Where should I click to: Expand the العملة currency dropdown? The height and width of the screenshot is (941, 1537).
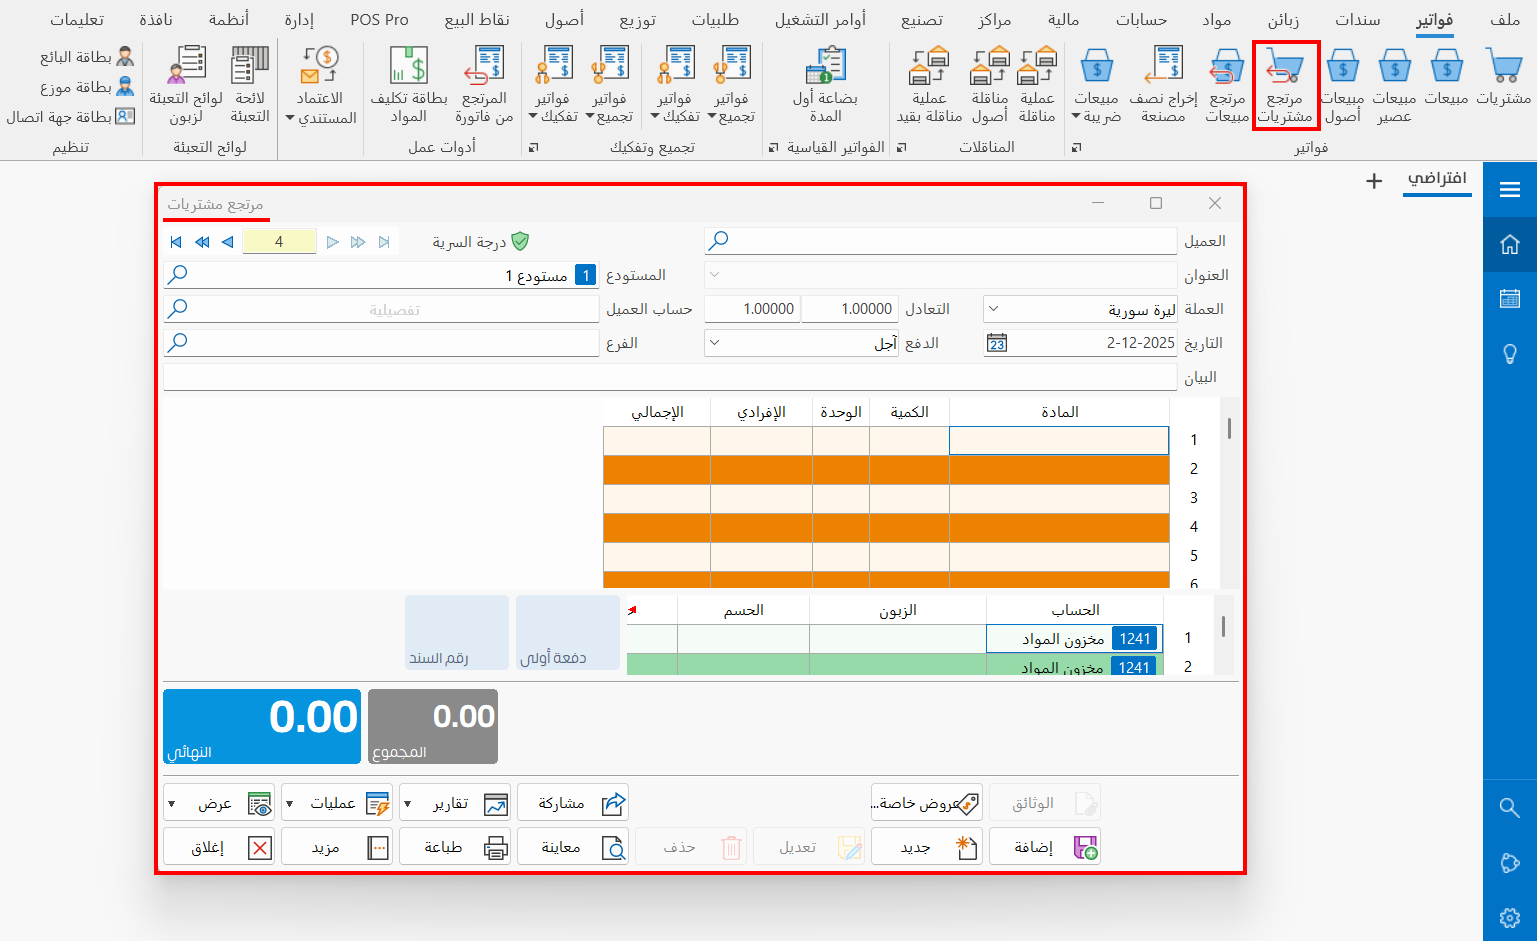(994, 309)
